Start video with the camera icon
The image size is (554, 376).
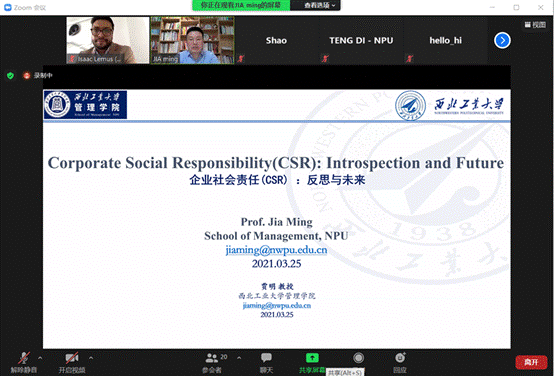click(72, 363)
